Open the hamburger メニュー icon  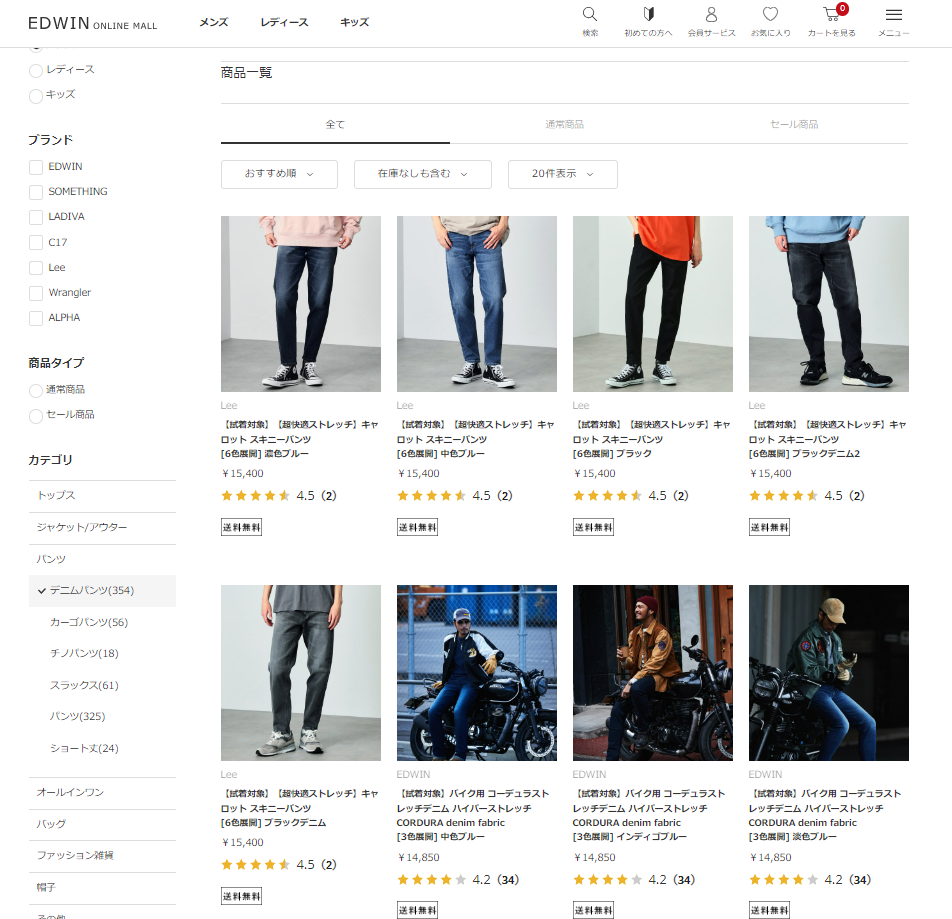pos(894,15)
